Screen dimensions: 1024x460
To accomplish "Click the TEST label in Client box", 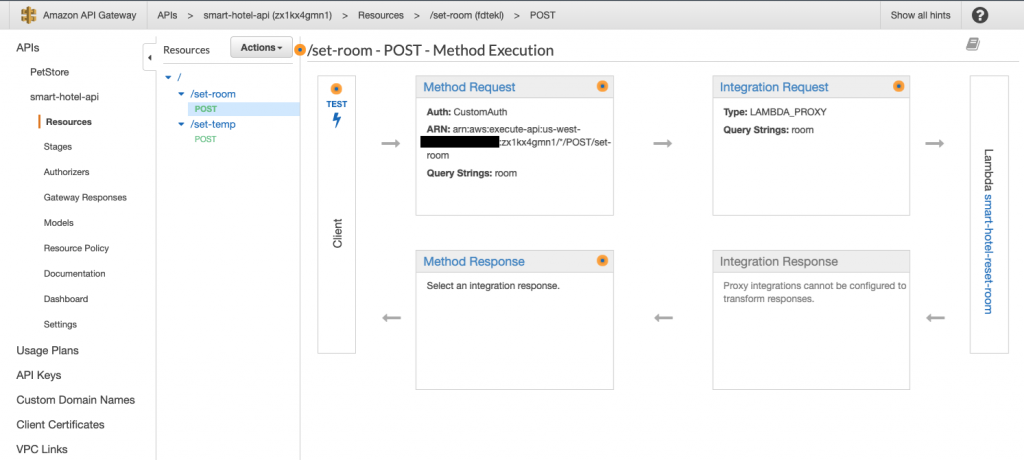I will click(x=337, y=104).
